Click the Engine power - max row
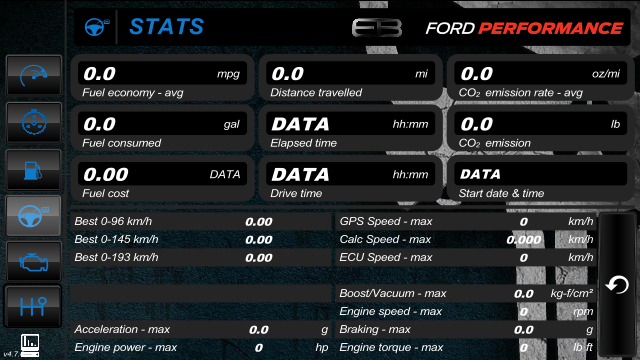Image resolution: width=640 pixels, height=360 pixels. point(201,347)
